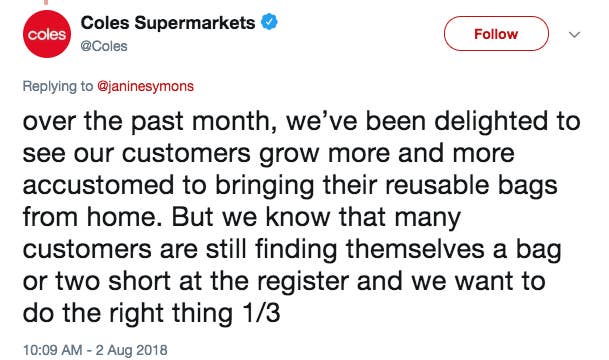Click the white 'coles' wordmark in logo

(x=47, y=35)
